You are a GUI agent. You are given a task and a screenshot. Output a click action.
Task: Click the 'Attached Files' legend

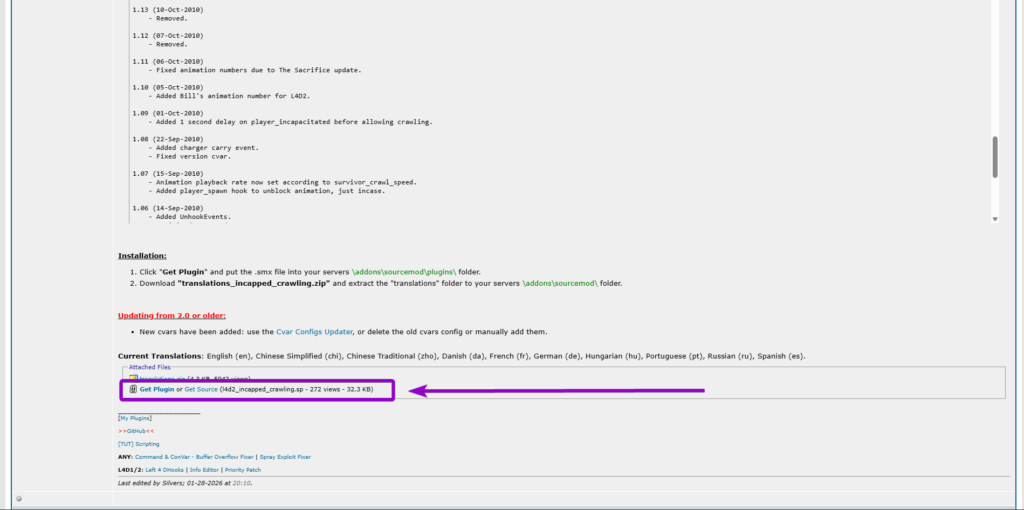150,368
